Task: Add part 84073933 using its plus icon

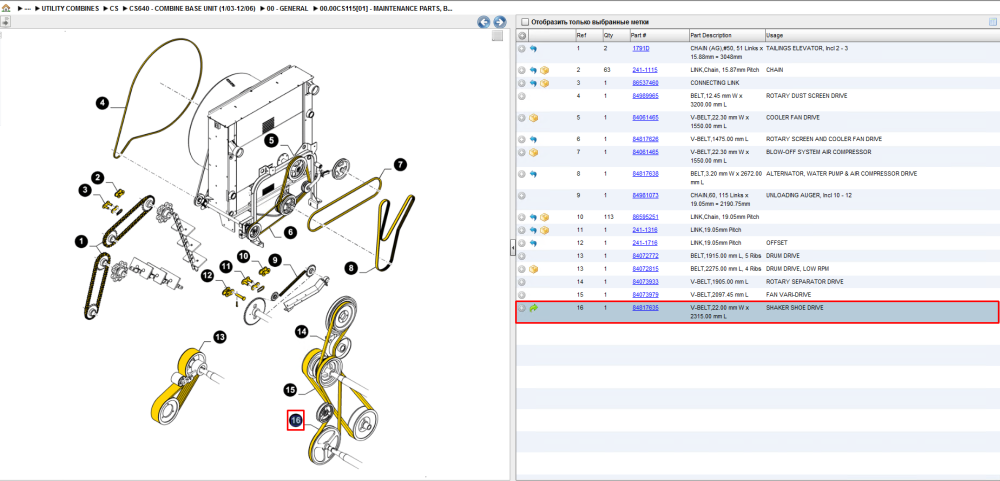Action: pos(522,281)
